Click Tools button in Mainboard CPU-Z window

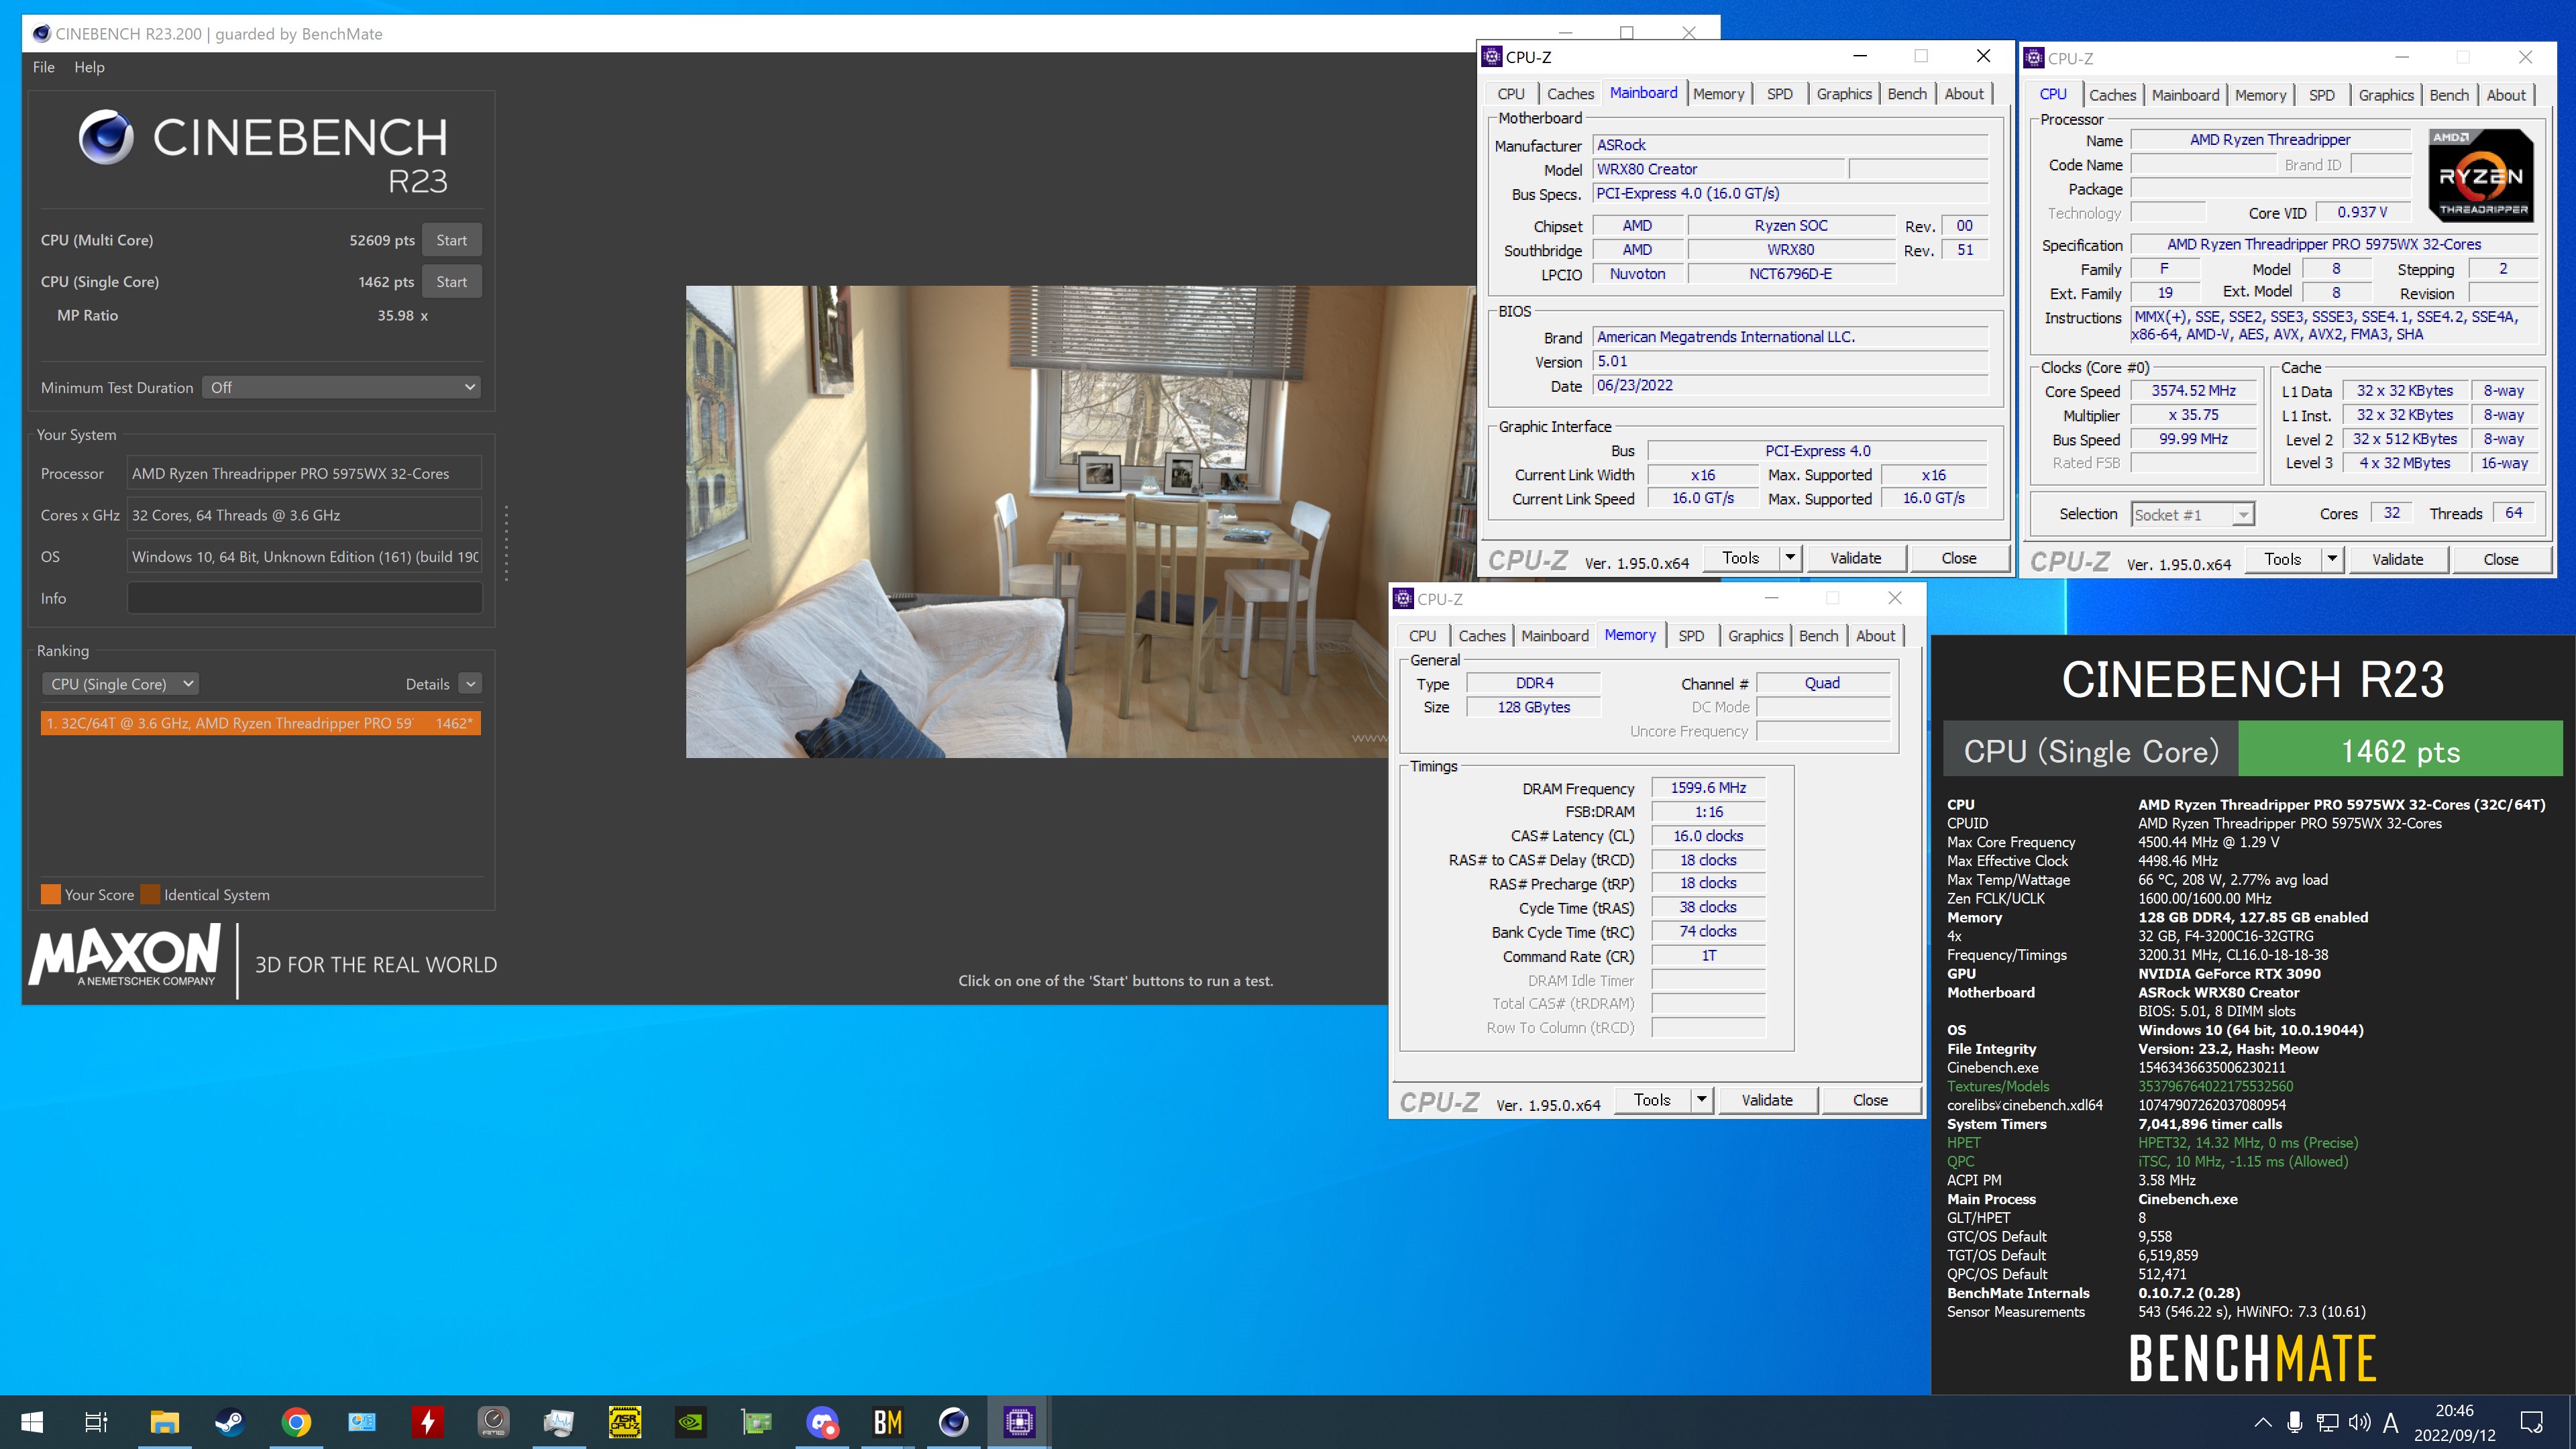[1740, 558]
